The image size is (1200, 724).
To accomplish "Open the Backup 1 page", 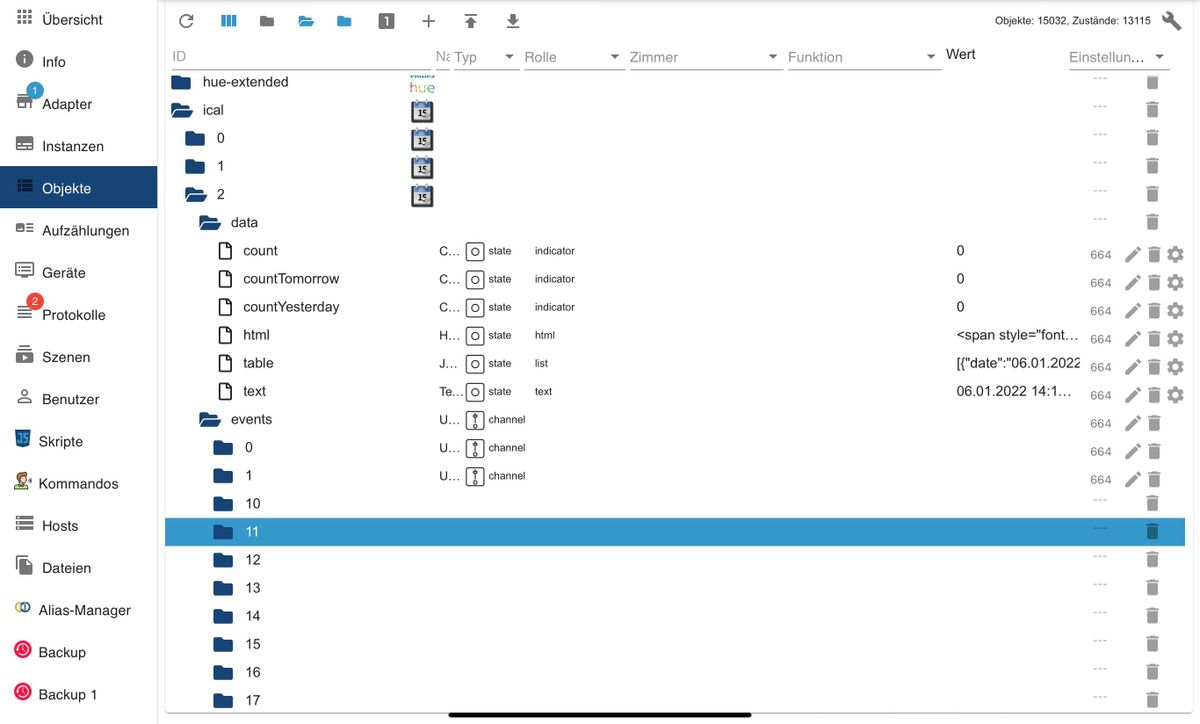I will pyautogui.click(x=79, y=694).
